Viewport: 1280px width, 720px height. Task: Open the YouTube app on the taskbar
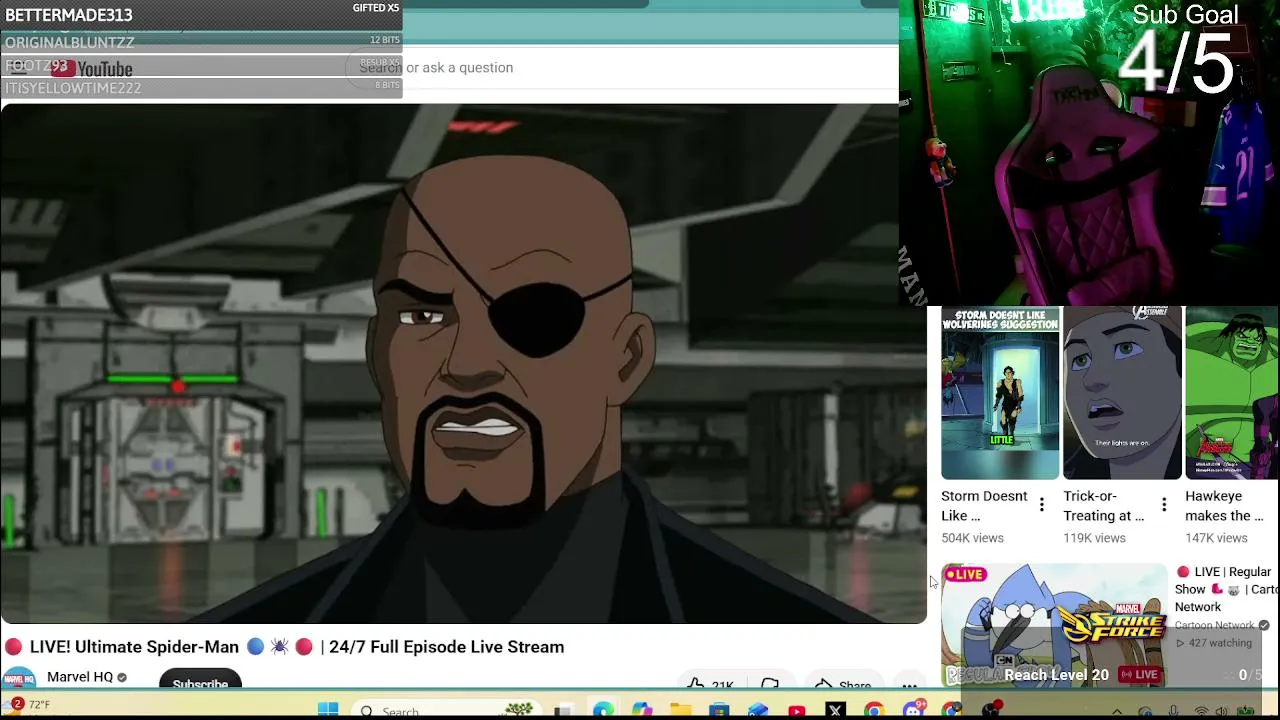click(797, 710)
